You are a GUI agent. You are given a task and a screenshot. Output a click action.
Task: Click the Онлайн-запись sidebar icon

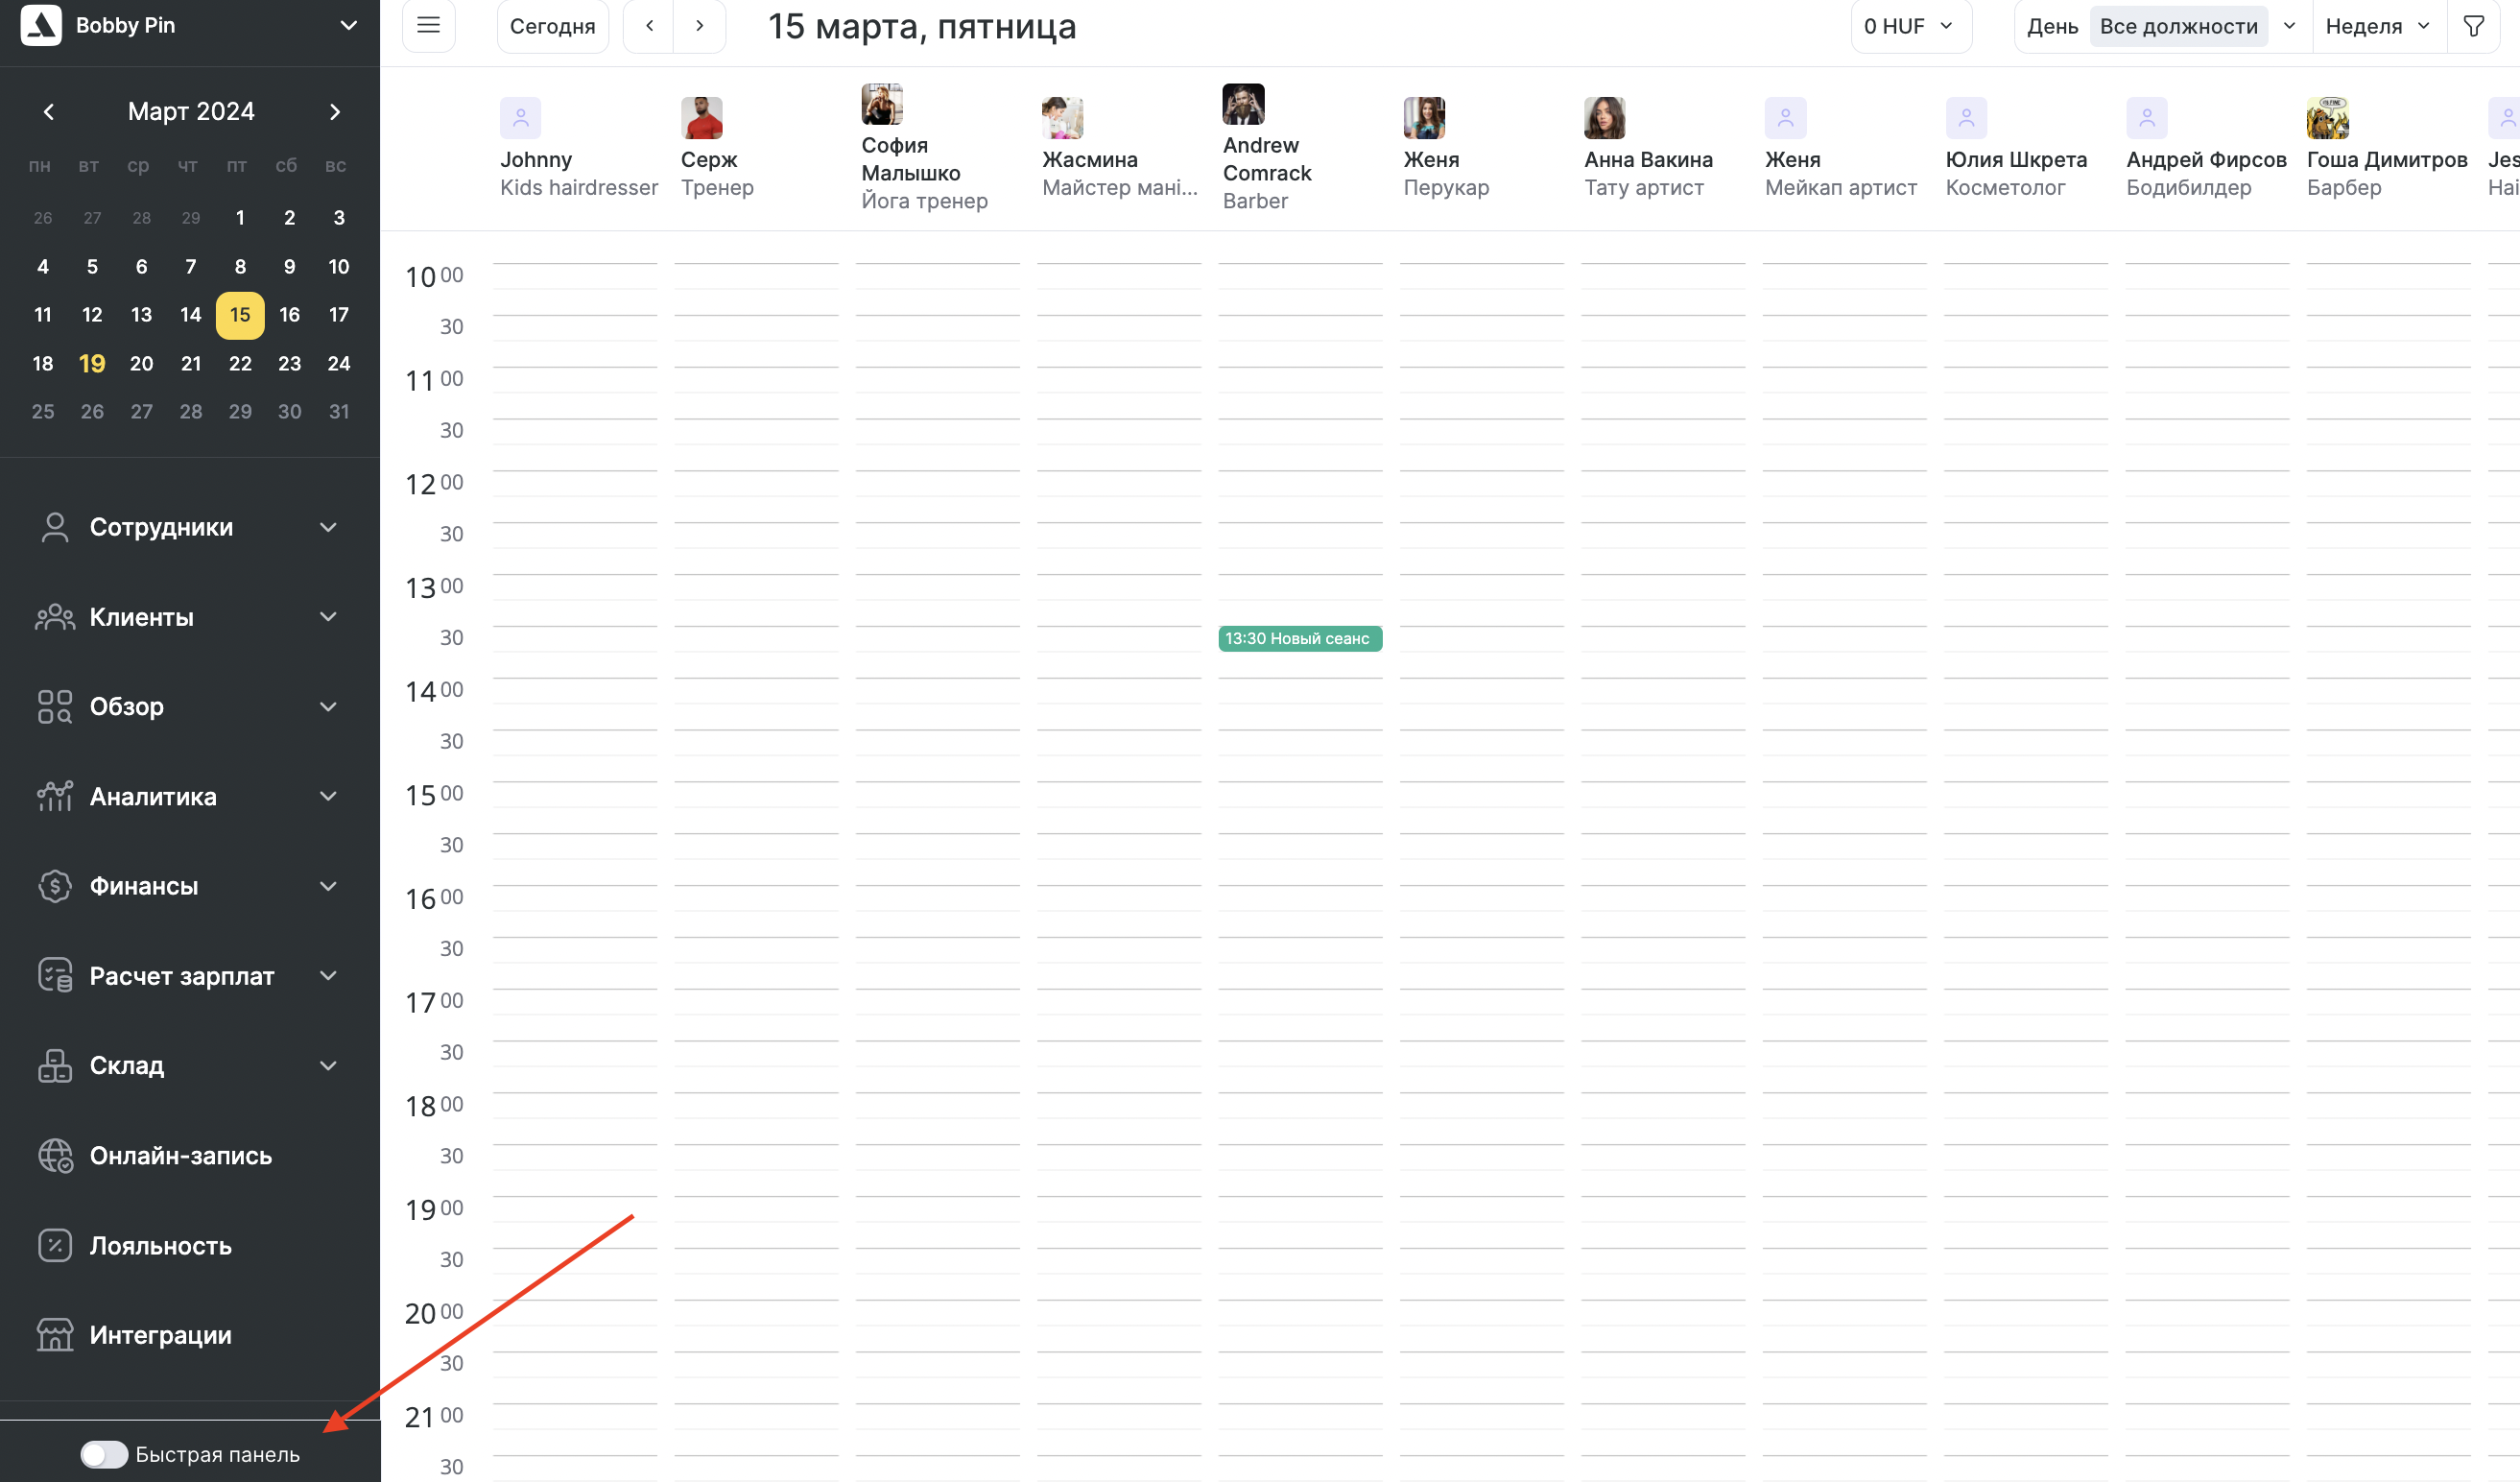53,1154
